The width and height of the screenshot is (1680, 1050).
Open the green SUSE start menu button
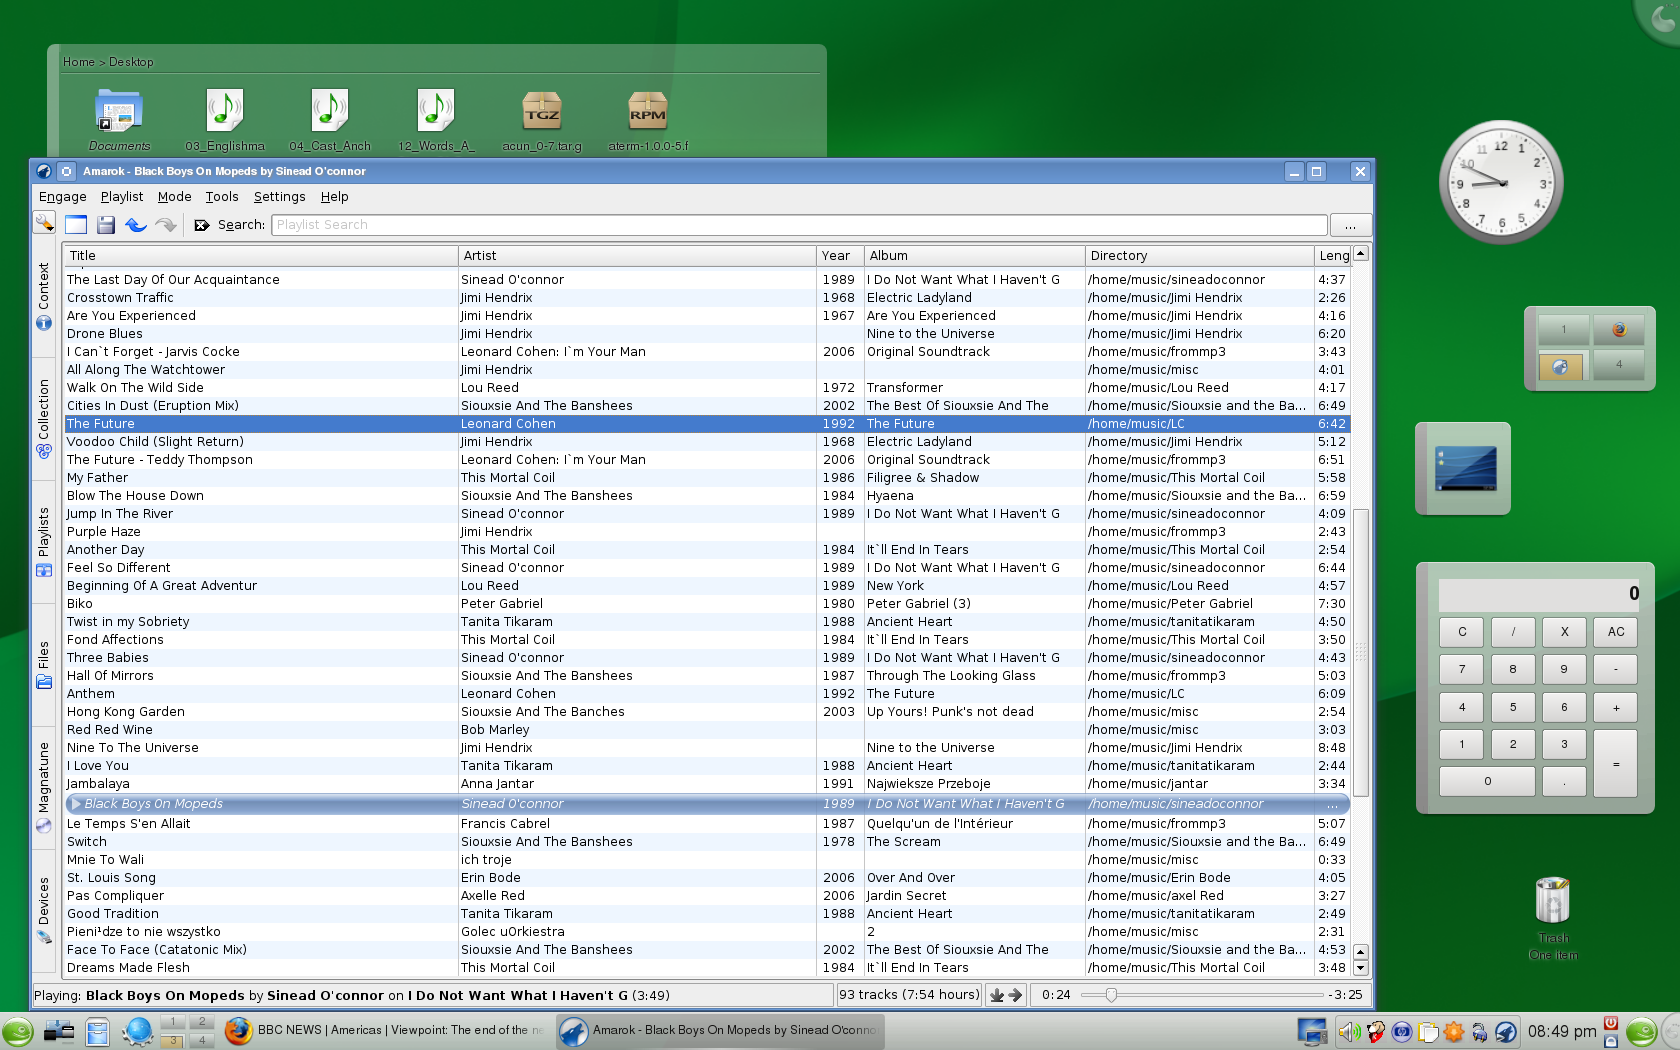click(x=17, y=1031)
